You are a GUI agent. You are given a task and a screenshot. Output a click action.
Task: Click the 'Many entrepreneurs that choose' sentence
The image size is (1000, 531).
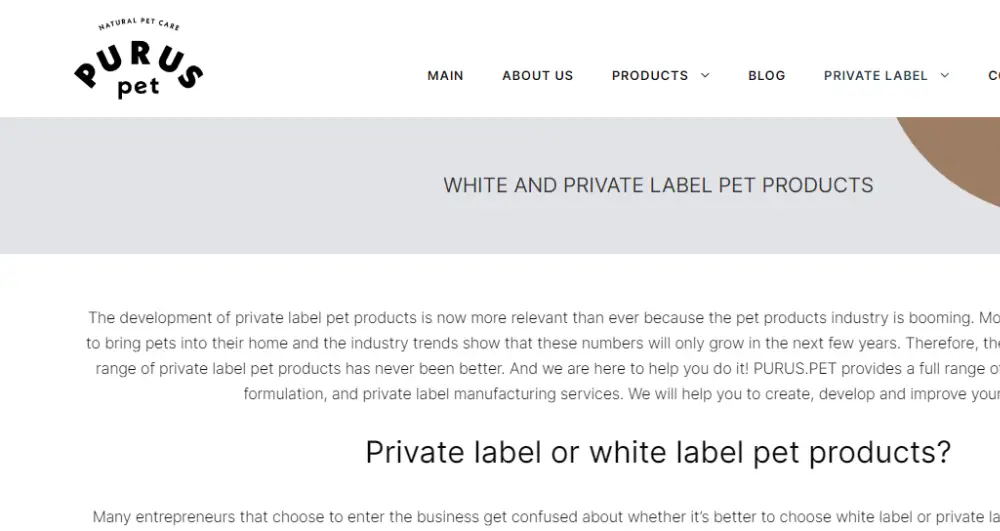click(546, 516)
